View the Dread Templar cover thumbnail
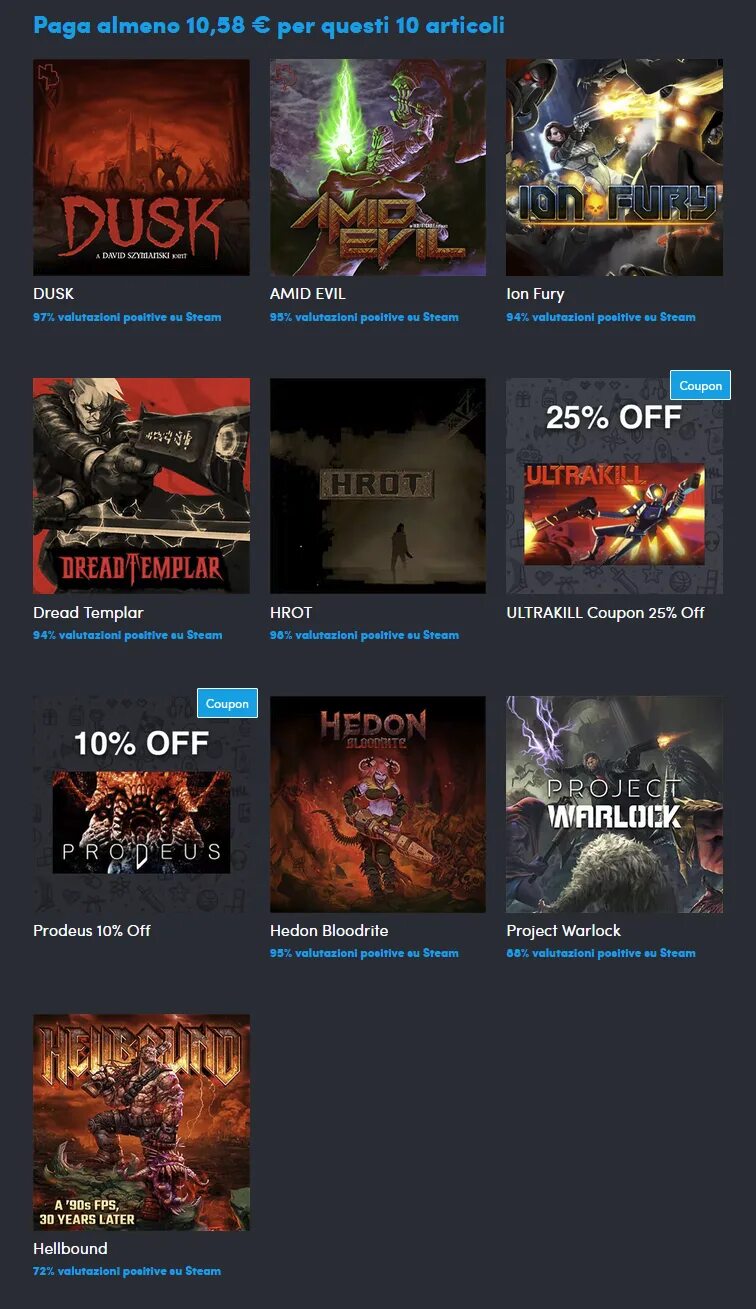 coord(141,486)
